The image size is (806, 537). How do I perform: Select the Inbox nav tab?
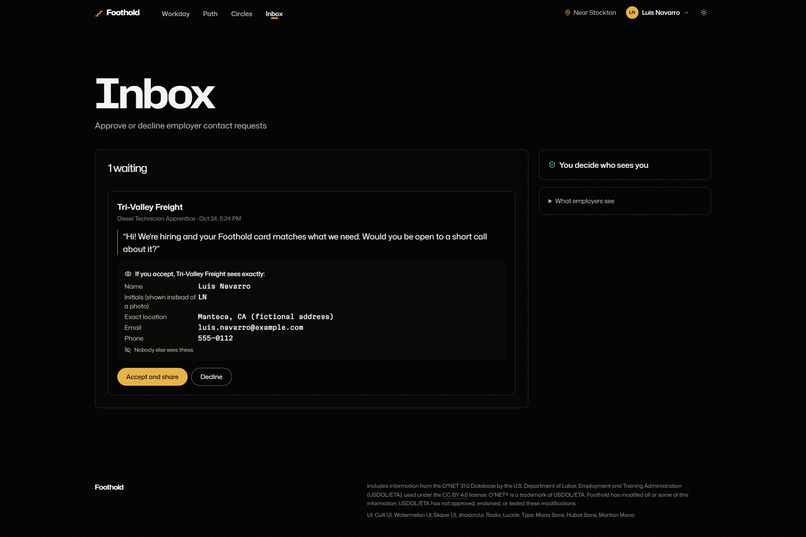click(x=274, y=14)
